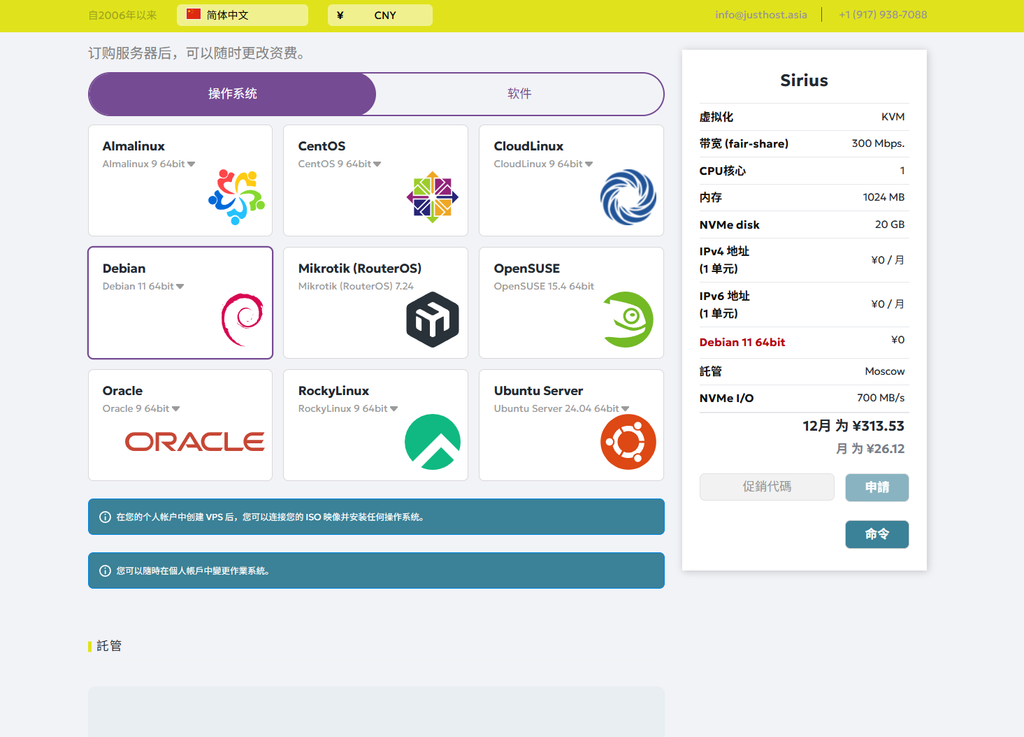The height and width of the screenshot is (737, 1024).
Task: Open CloudLinux 9 64bit version dropdown
Action: pyautogui.click(x=543, y=164)
